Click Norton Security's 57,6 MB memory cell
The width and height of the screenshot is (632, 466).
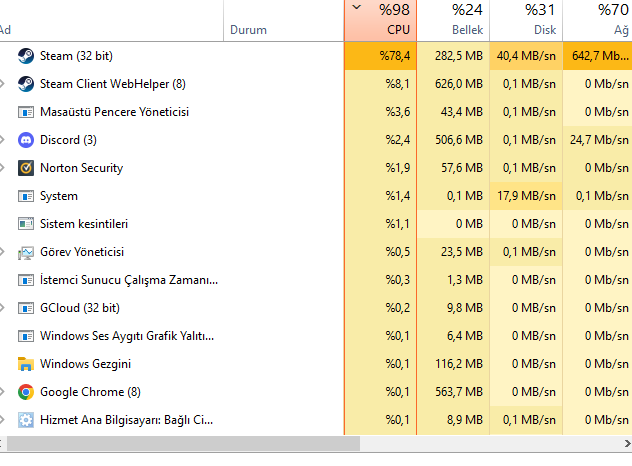(453, 168)
